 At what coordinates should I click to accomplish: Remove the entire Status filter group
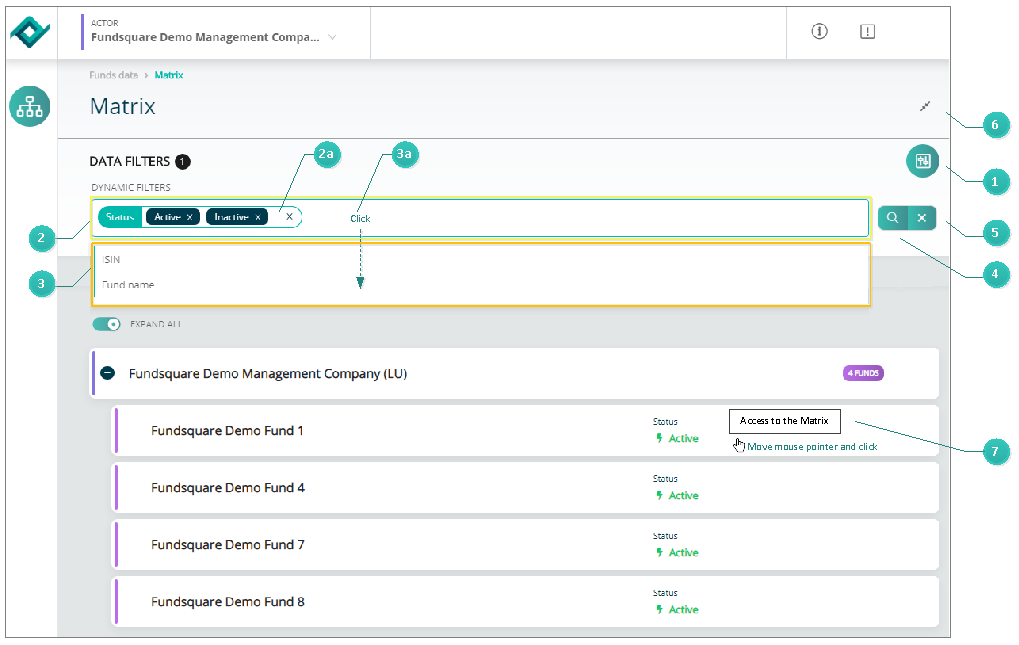289,217
